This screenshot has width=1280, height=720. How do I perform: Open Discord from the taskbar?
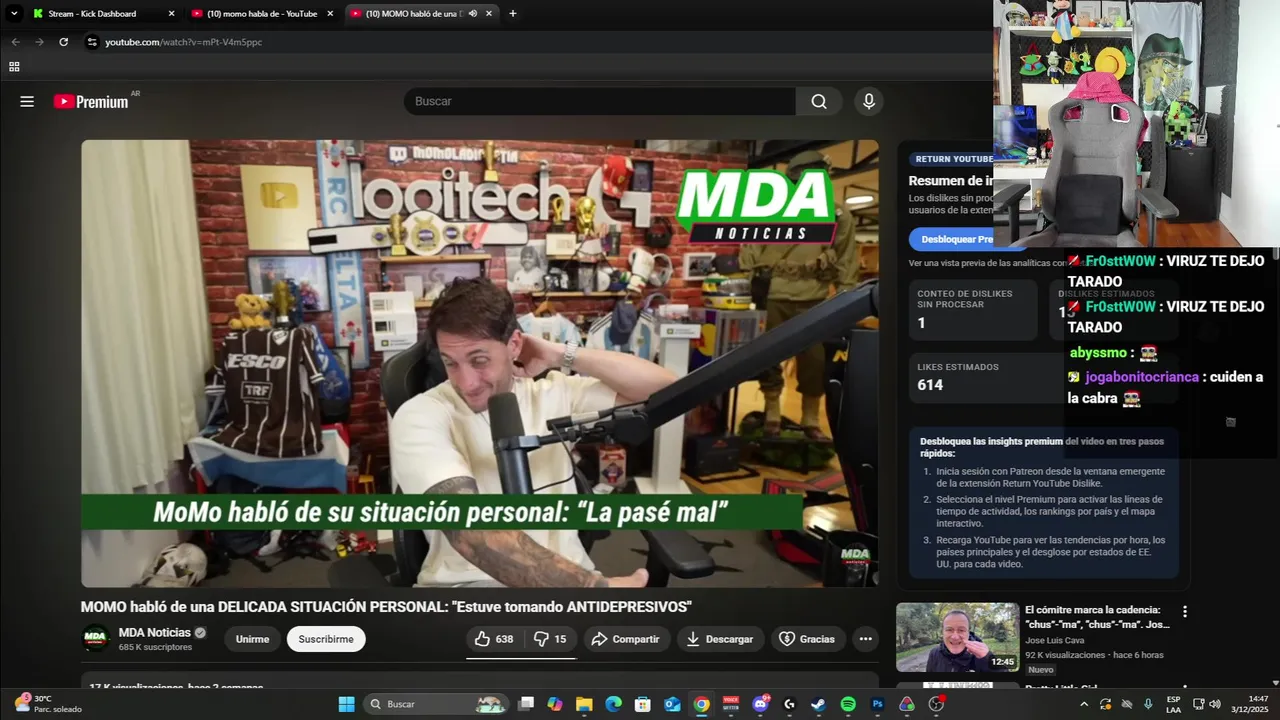click(760, 704)
